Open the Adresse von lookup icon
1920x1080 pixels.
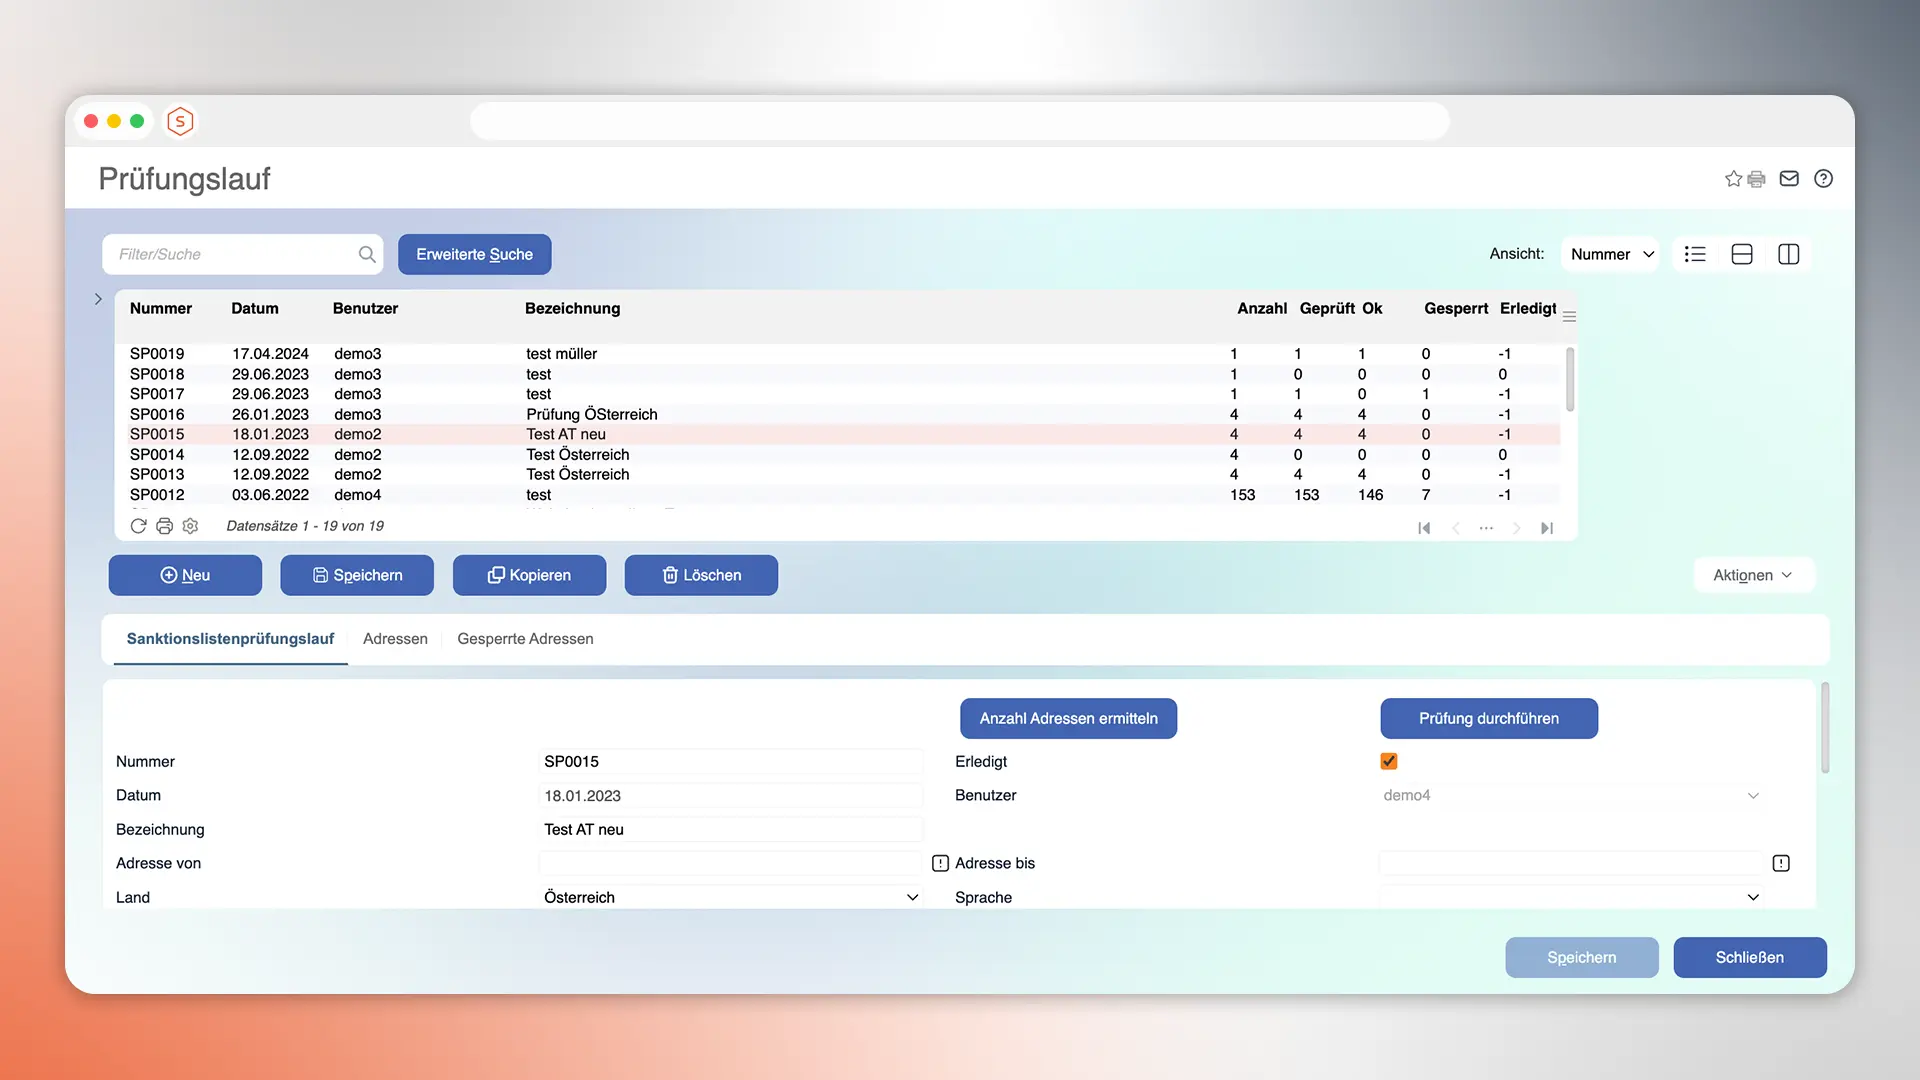940,863
